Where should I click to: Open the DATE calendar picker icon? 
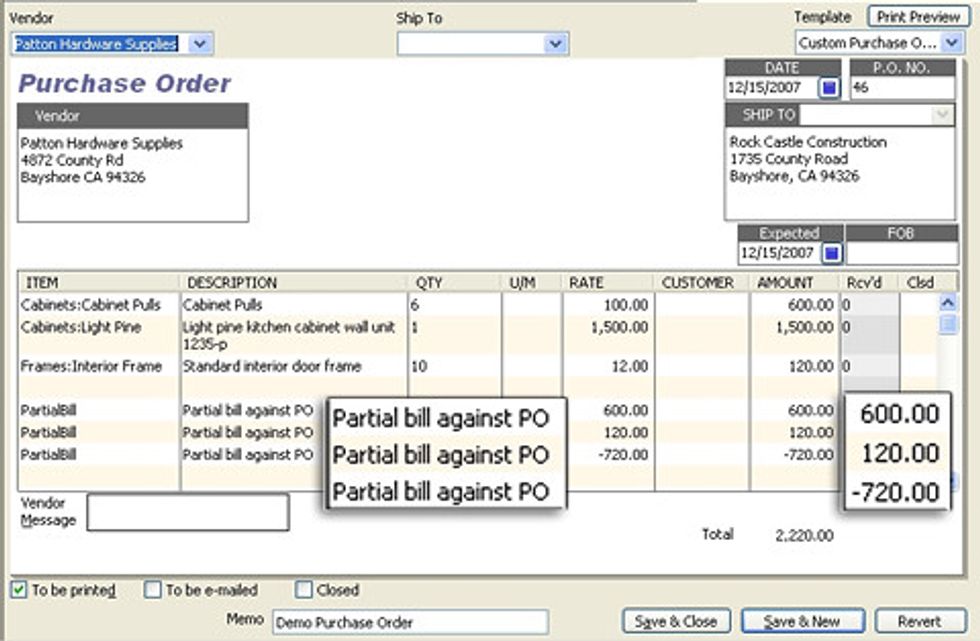point(829,88)
